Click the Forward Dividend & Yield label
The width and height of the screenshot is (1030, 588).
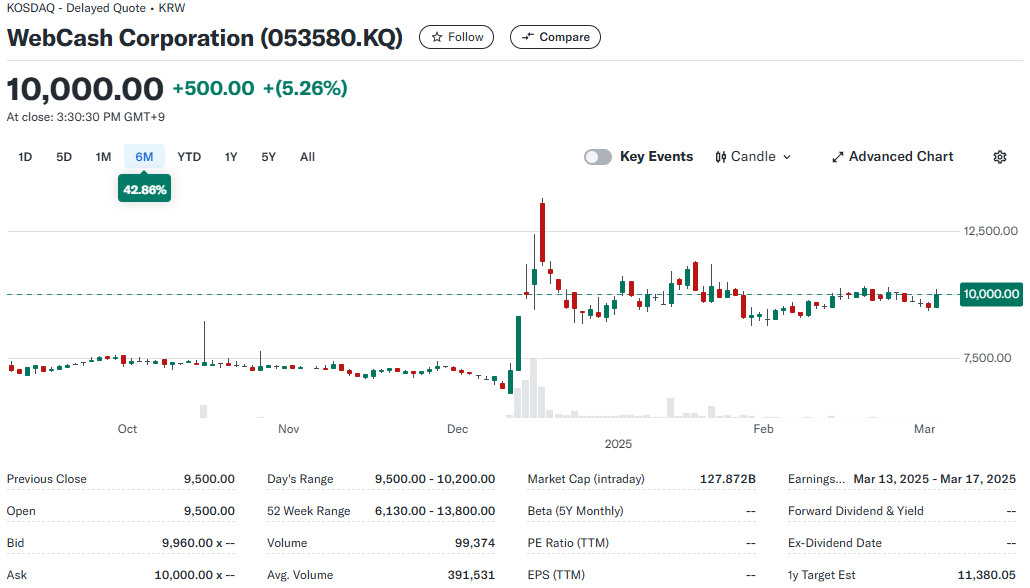pyautogui.click(x=855, y=511)
